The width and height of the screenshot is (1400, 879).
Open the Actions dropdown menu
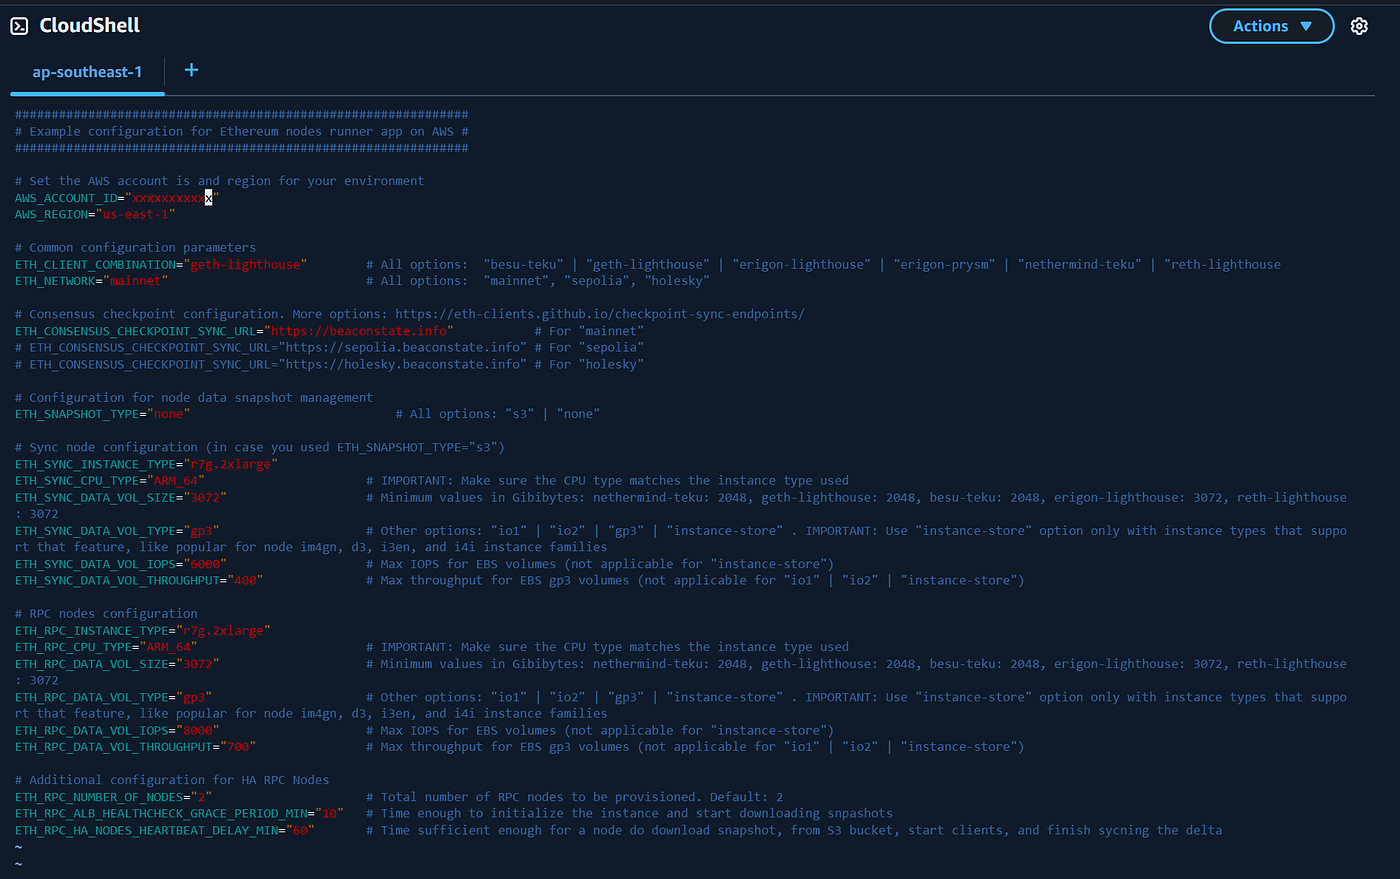tap(1271, 26)
